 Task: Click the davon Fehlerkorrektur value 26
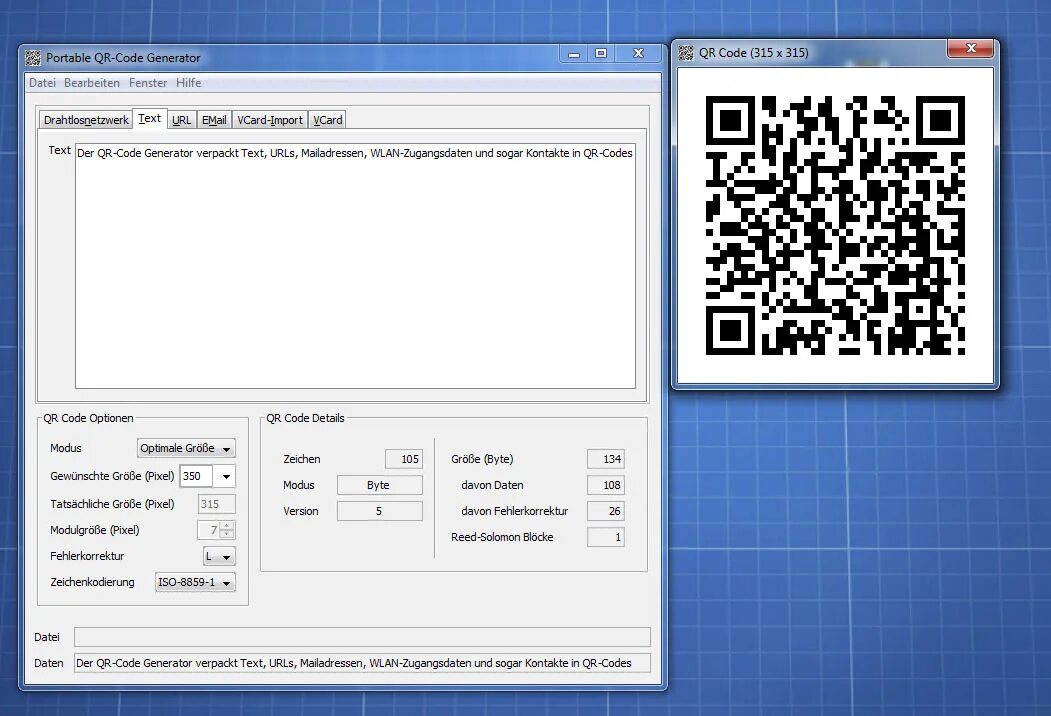tap(606, 512)
